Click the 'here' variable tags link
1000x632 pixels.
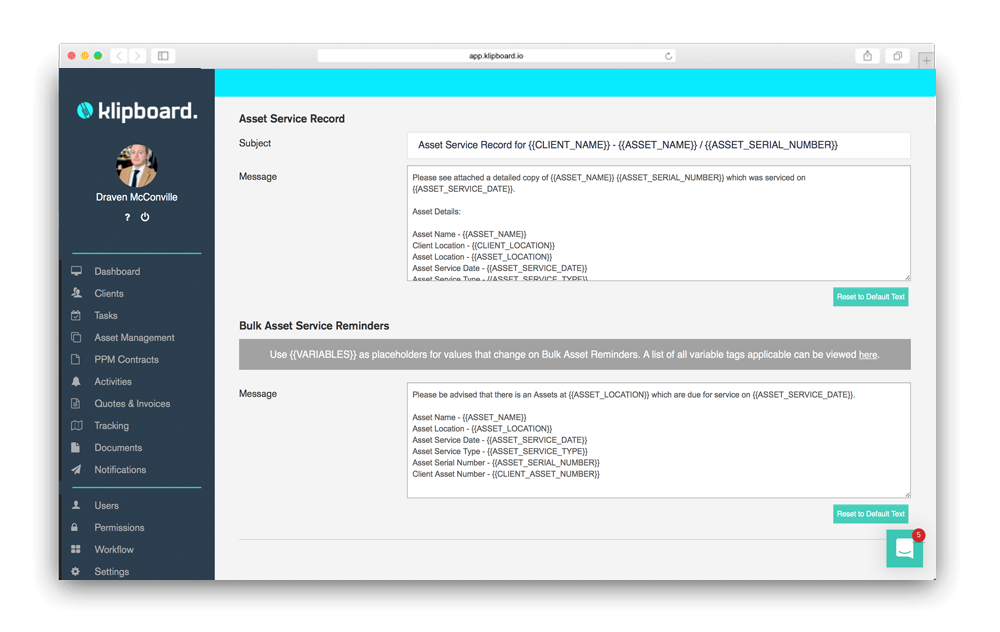point(867,355)
